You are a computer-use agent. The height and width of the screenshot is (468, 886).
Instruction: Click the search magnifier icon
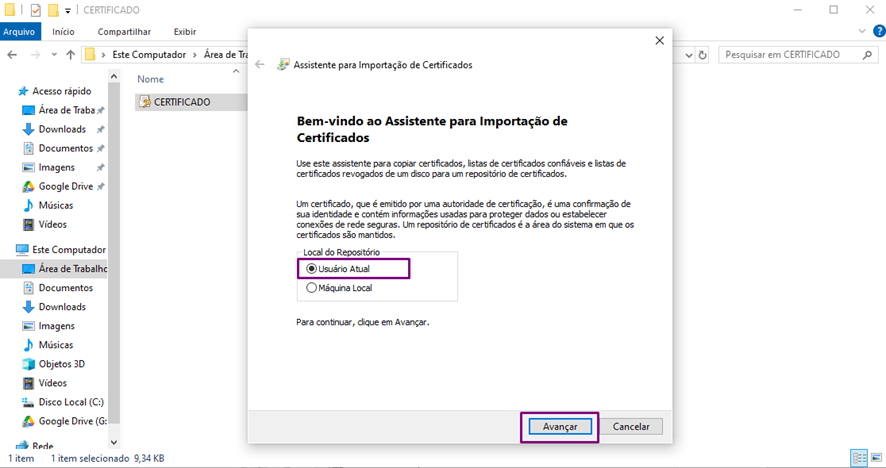867,55
